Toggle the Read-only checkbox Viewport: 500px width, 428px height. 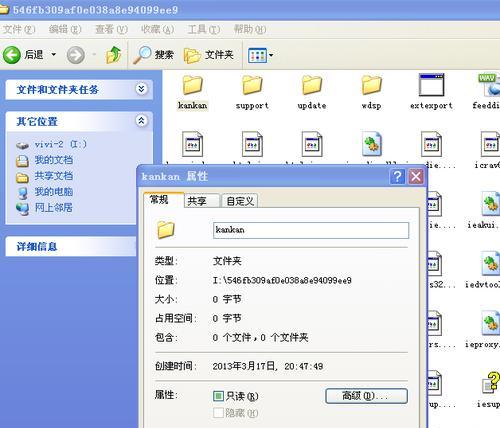pos(218,396)
